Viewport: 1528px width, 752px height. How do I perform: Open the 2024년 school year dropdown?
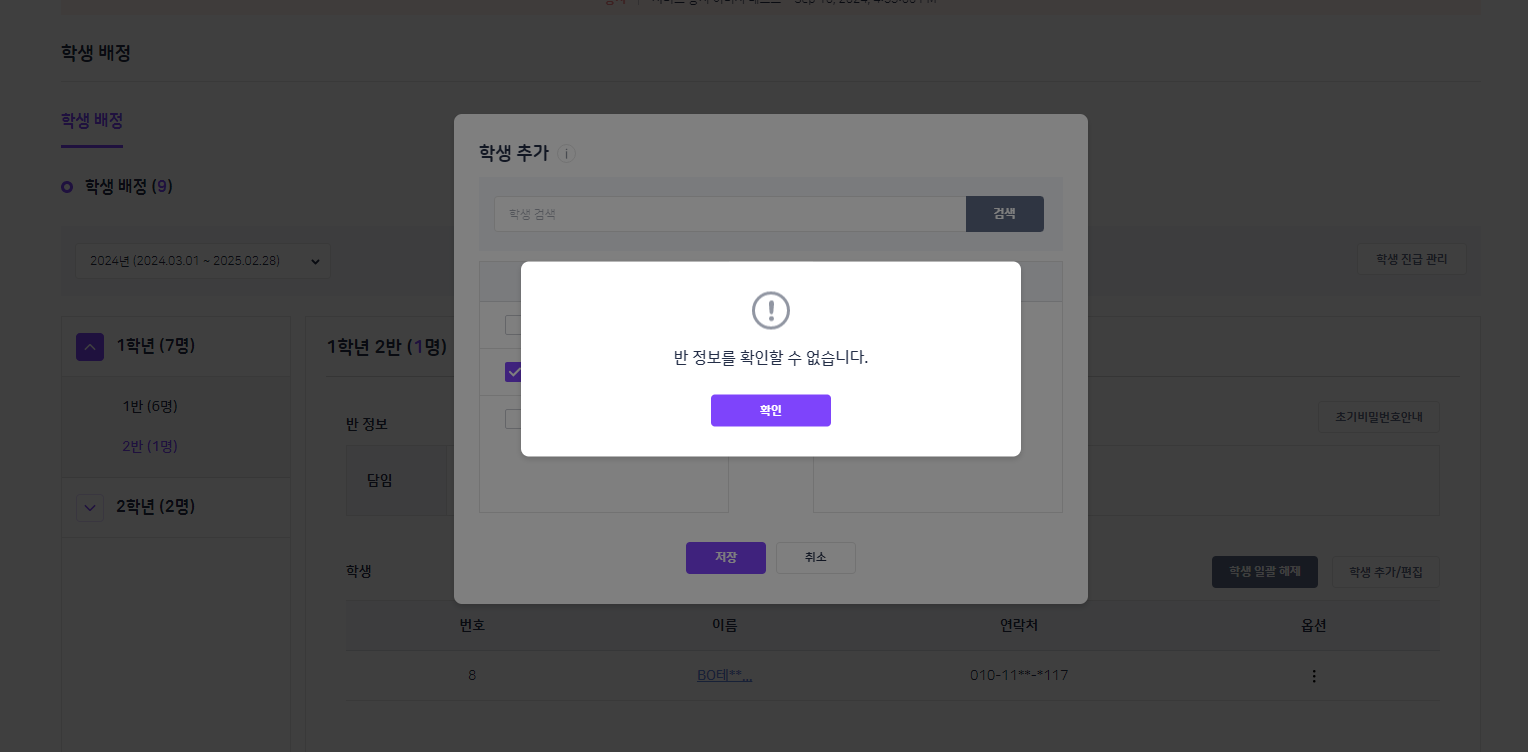point(203,261)
